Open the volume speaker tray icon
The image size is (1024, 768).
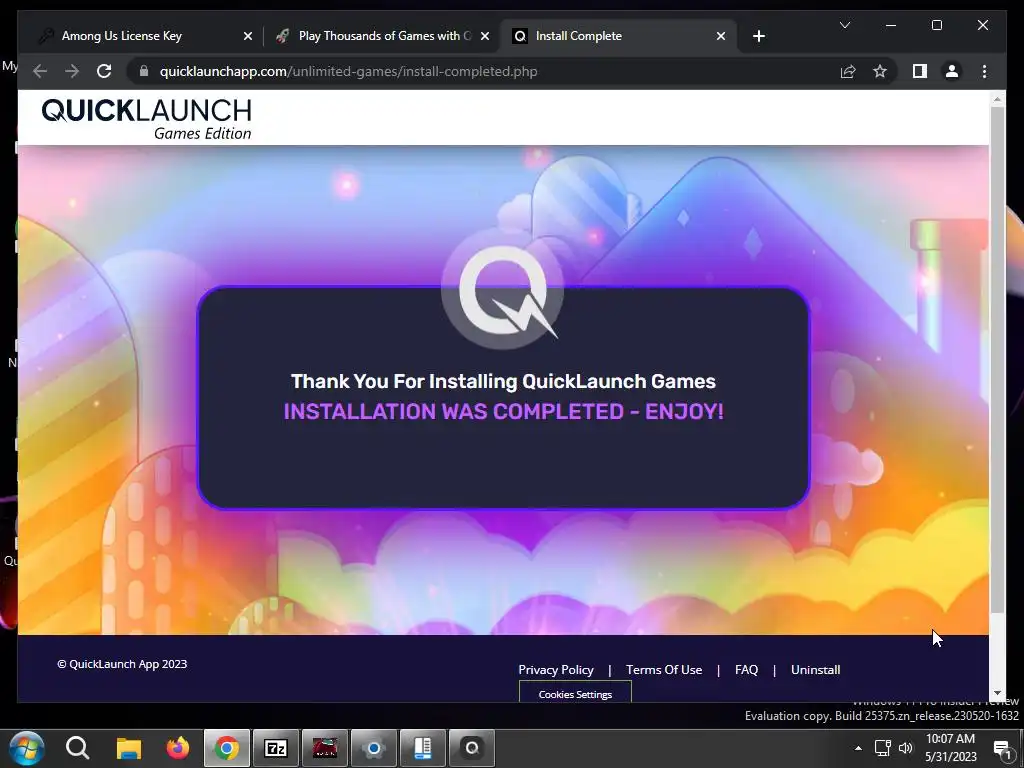(905, 748)
